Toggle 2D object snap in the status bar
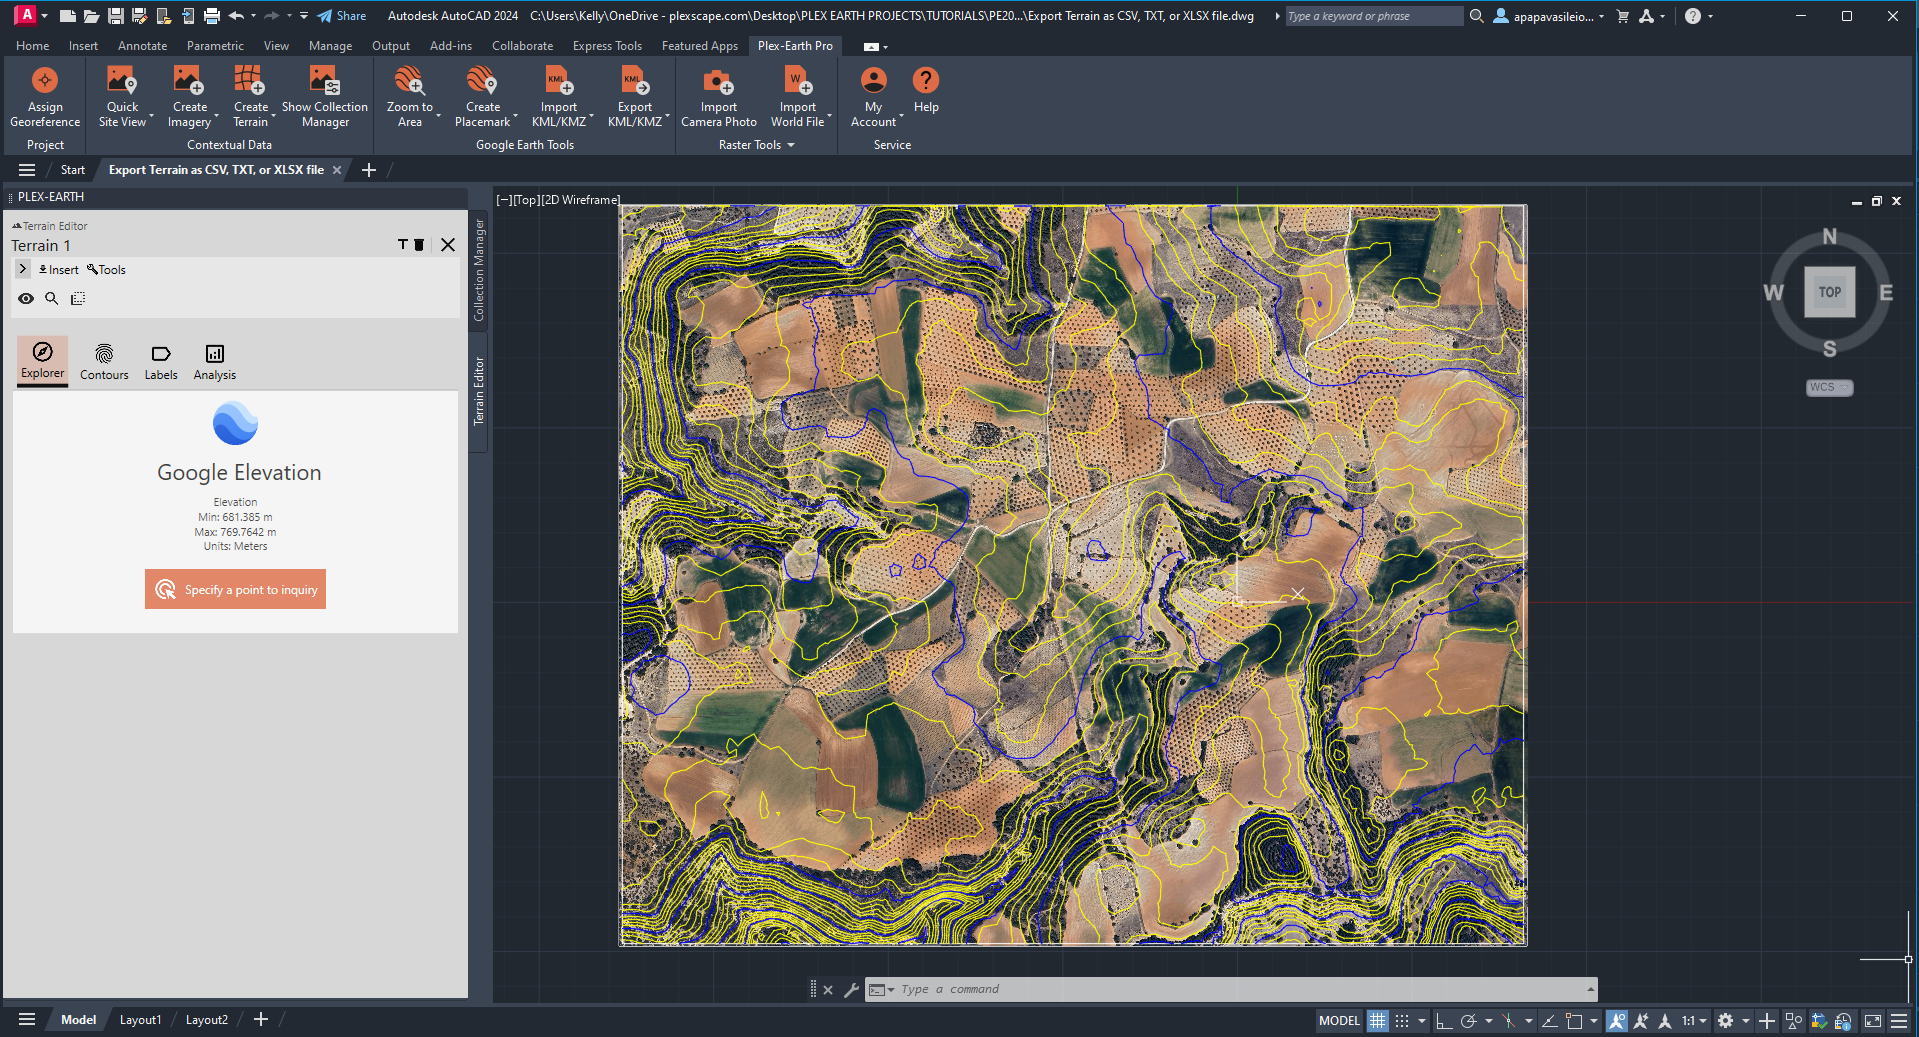 1574,1021
